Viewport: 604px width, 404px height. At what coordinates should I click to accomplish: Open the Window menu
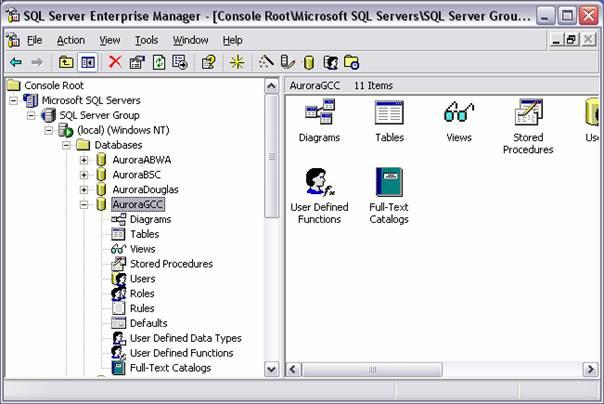[190, 40]
